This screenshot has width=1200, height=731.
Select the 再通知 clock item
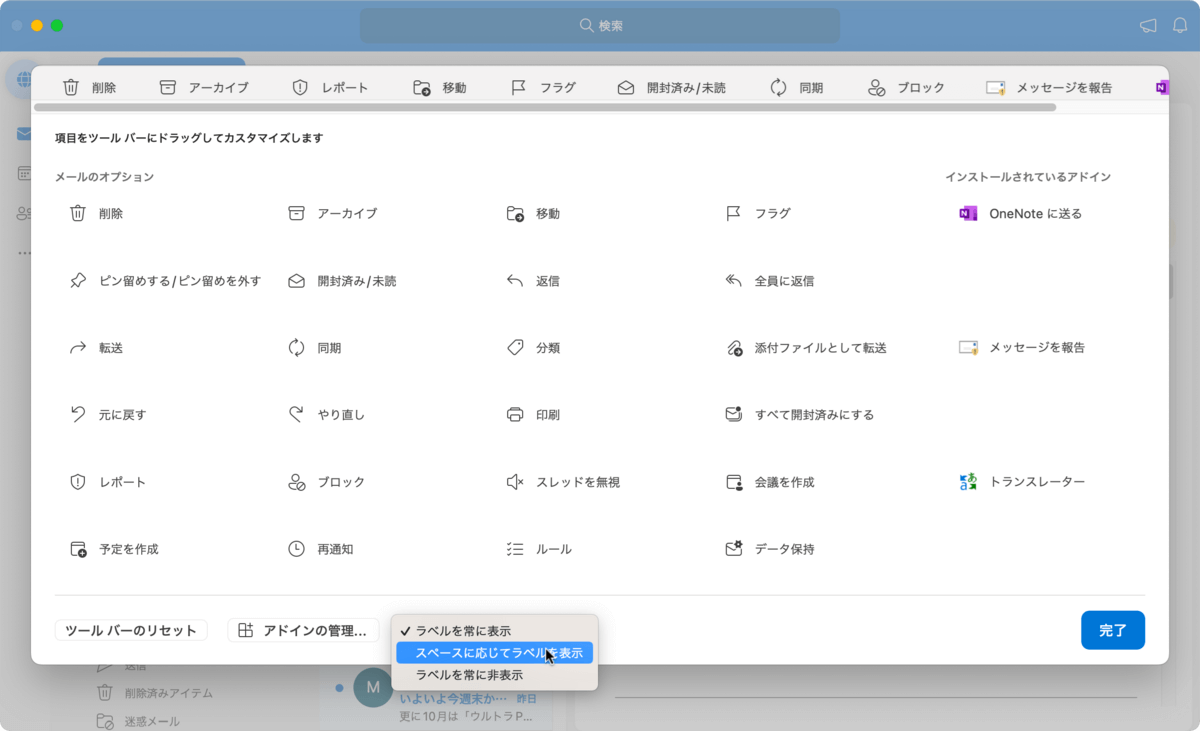click(x=320, y=549)
